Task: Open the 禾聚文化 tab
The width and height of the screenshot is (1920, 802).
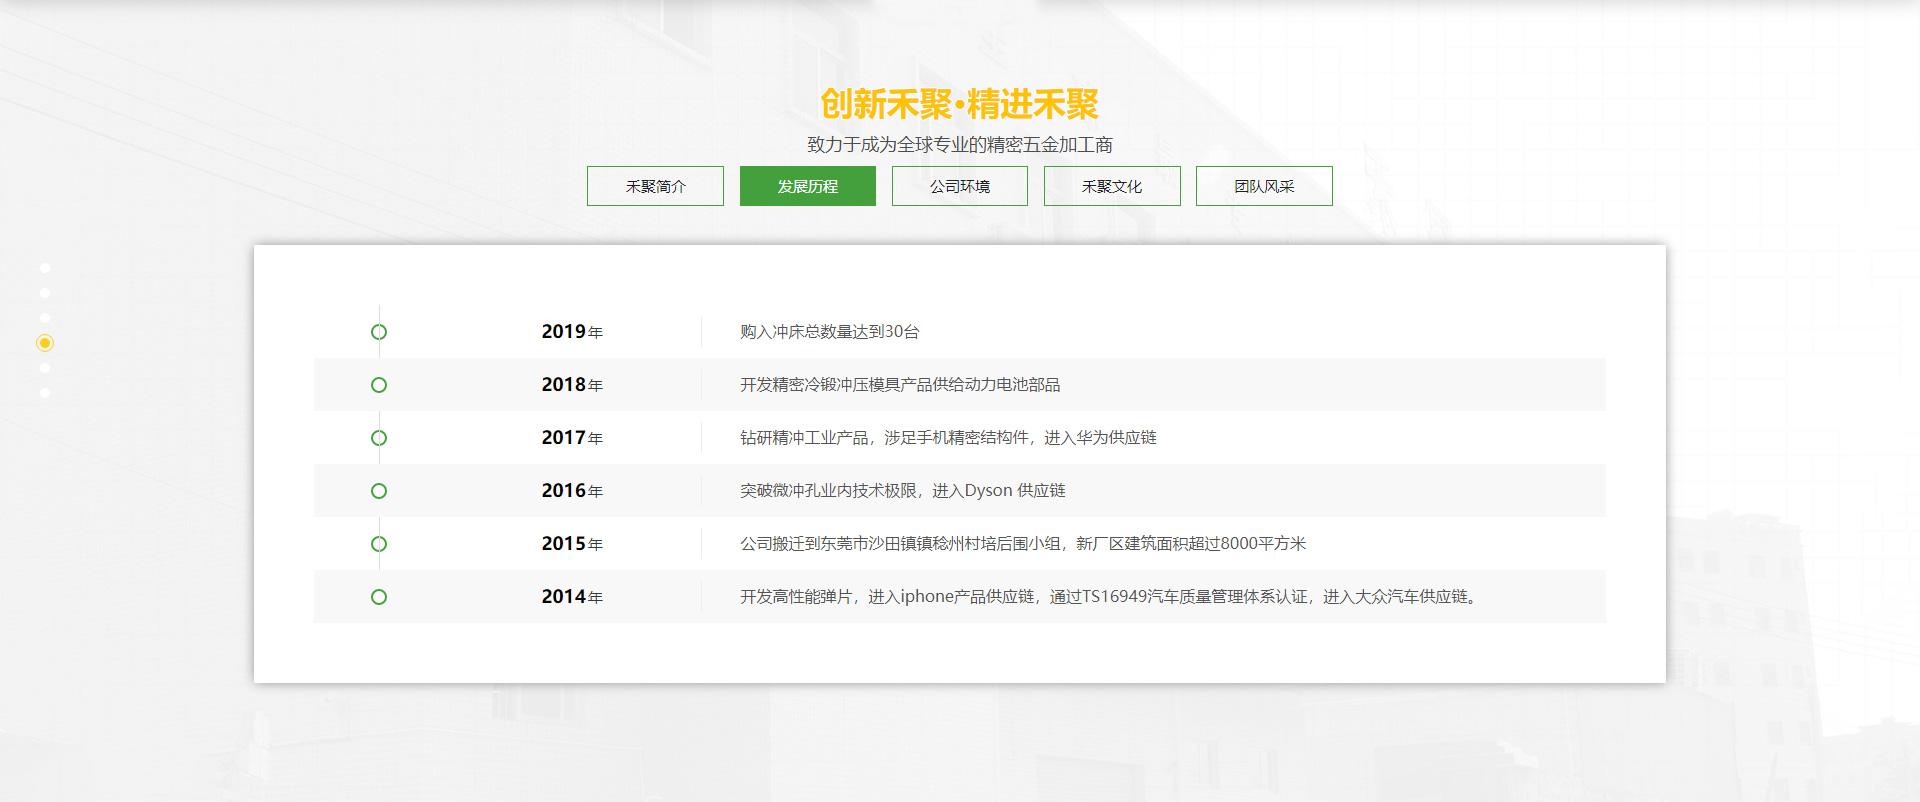Action: [1112, 186]
